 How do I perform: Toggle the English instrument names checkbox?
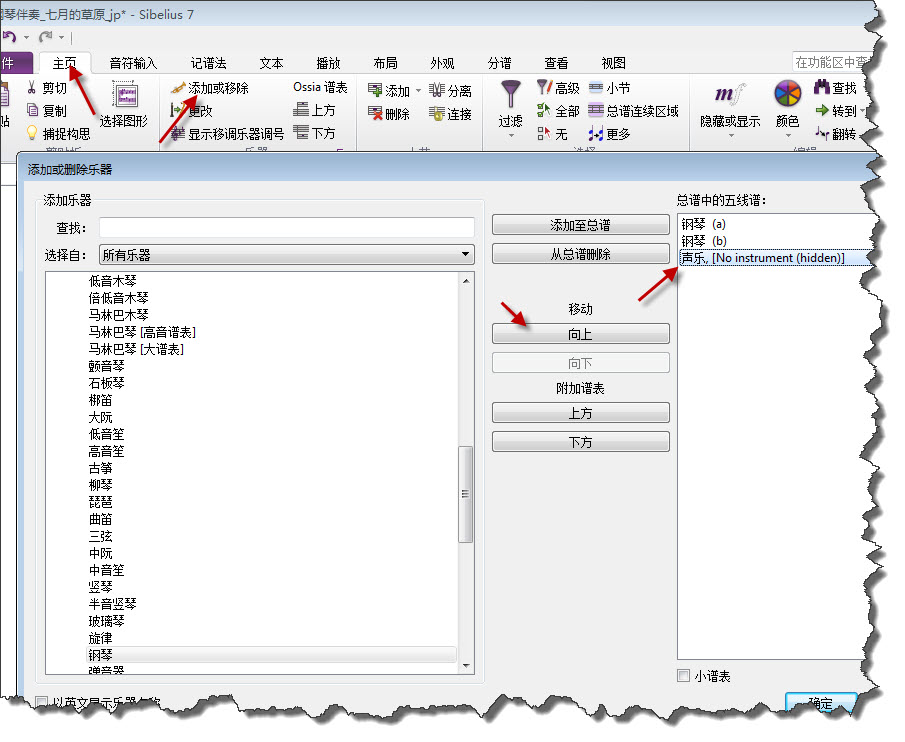click(x=42, y=701)
